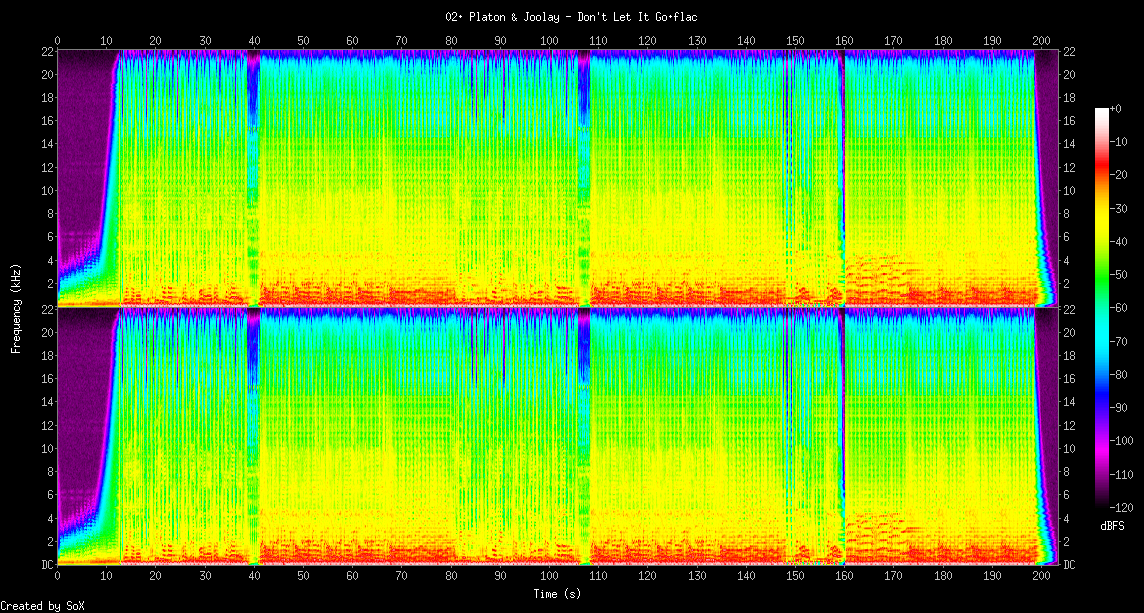Image resolution: width=1144 pixels, height=613 pixels.
Task: Click the harmonic stripes near 170s in the top channel
Action: [x=875, y=270]
